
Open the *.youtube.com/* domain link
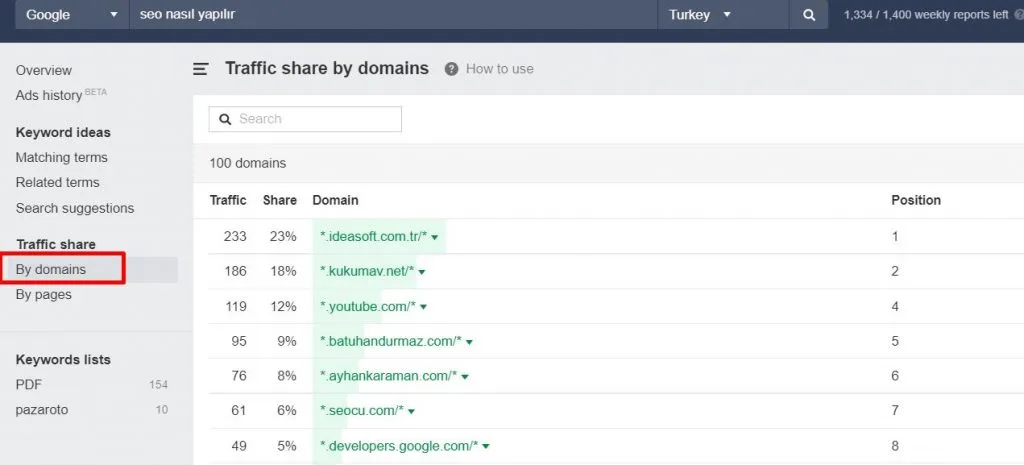tap(368, 306)
